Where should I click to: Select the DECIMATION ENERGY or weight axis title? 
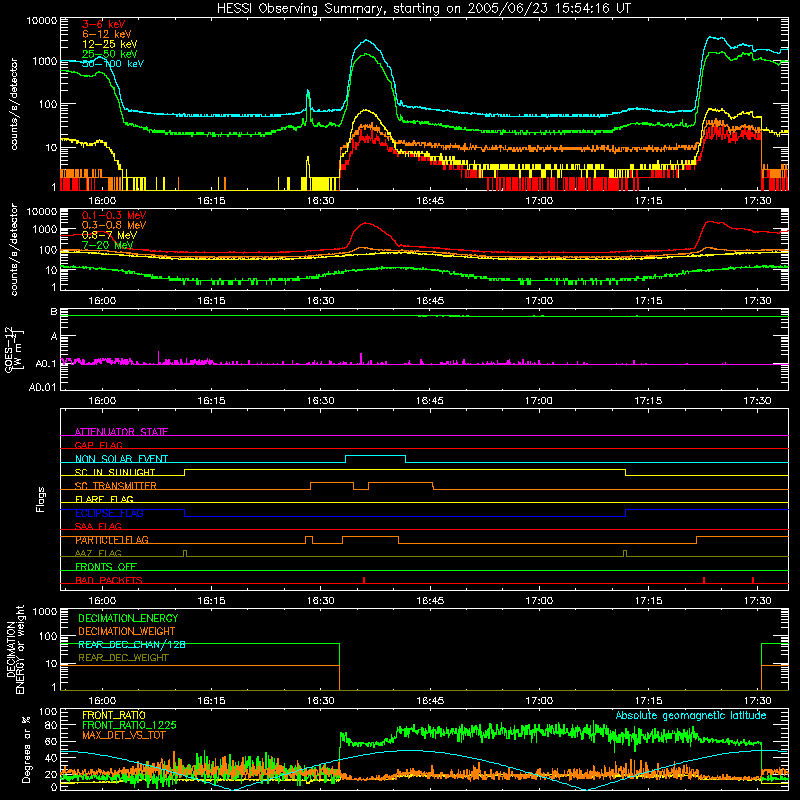click(15, 649)
